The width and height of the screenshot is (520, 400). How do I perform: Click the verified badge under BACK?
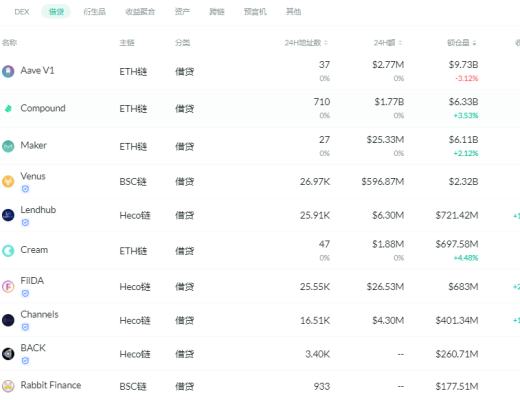point(25,361)
